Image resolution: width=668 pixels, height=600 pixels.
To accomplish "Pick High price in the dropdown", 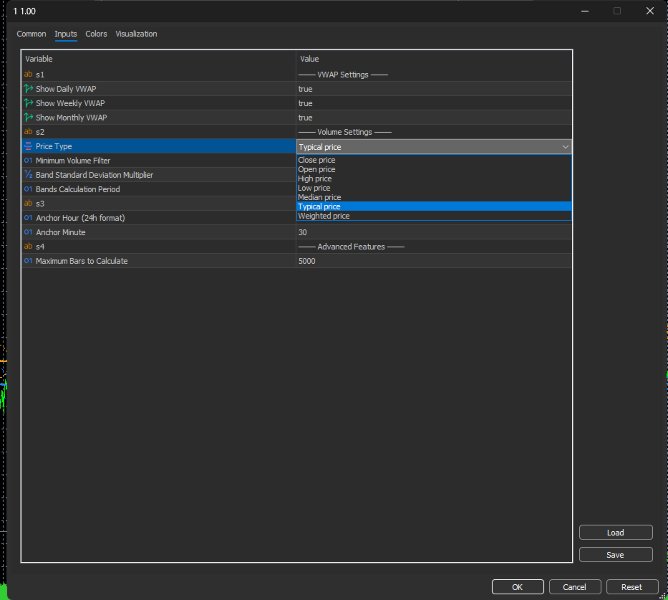I will (x=434, y=179).
